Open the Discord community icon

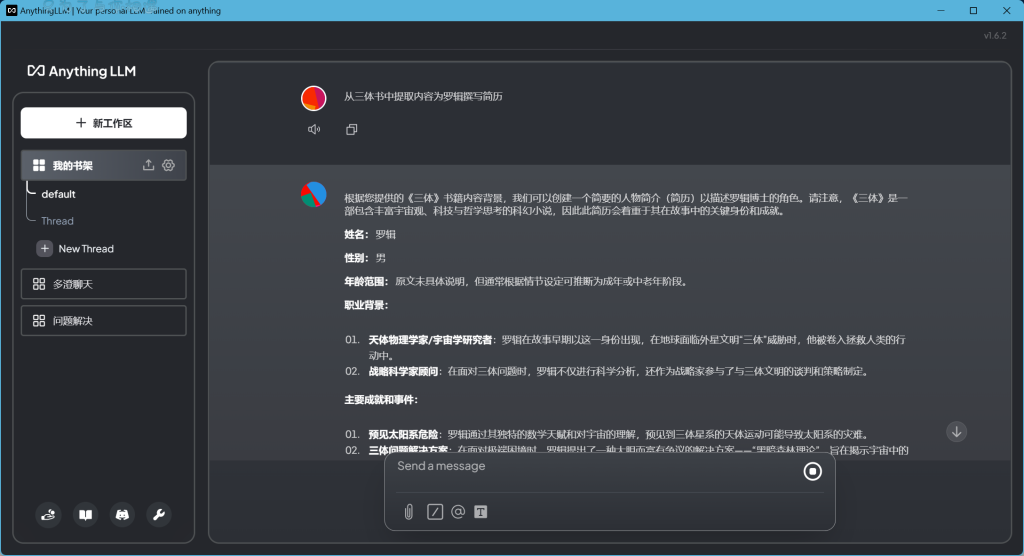pos(122,515)
